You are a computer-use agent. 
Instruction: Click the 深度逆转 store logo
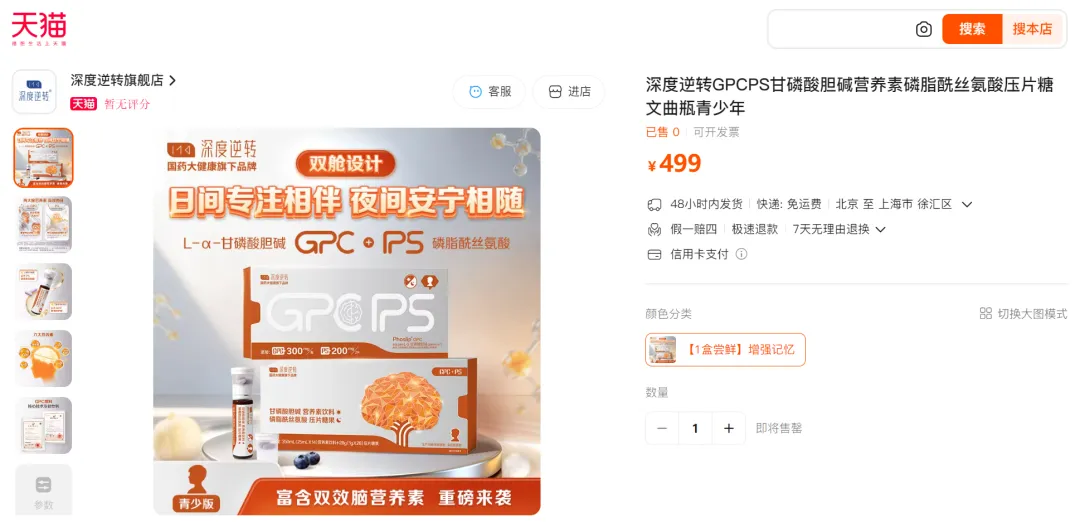(x=34, y=92)
